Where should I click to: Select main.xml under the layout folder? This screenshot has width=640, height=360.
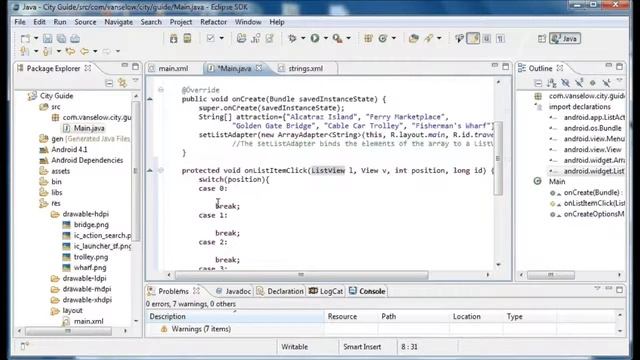pyautogui.click(x=88, y=321)
